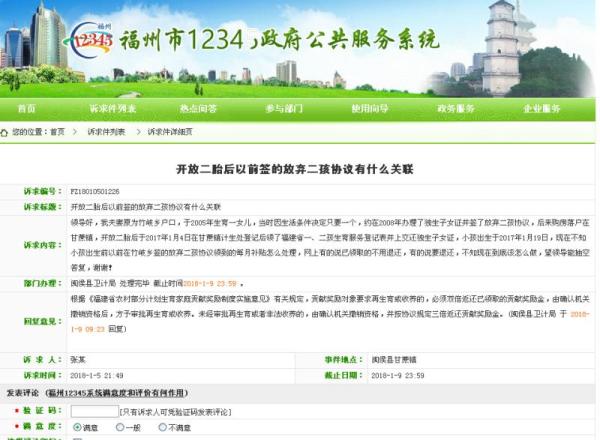Open the 政务服务 navigation tab
This screenshot has height=440, width=600.
click(x=455, y=108)
